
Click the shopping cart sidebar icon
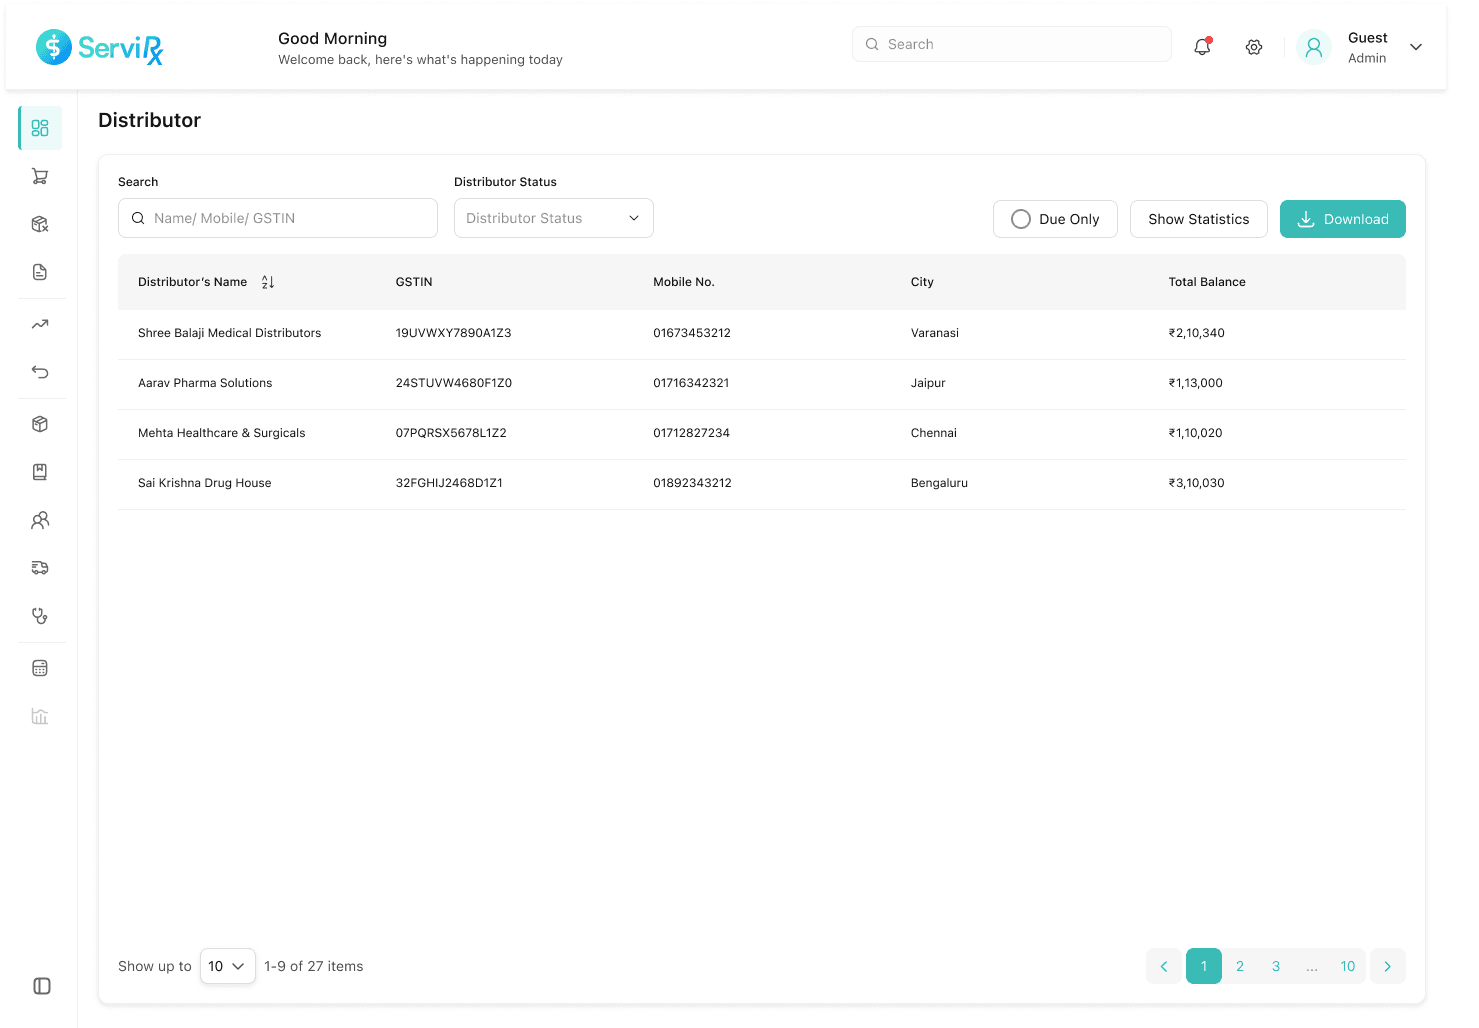pos(40,177)
